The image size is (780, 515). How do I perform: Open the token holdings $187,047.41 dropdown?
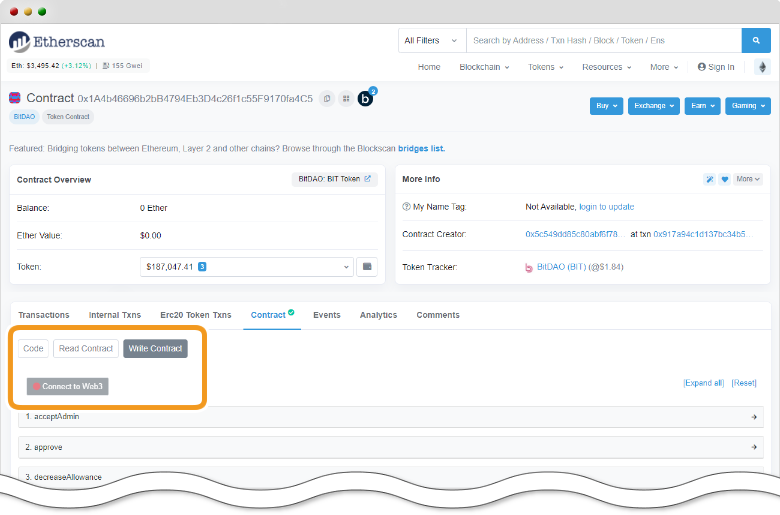click(x=247, y=267)
